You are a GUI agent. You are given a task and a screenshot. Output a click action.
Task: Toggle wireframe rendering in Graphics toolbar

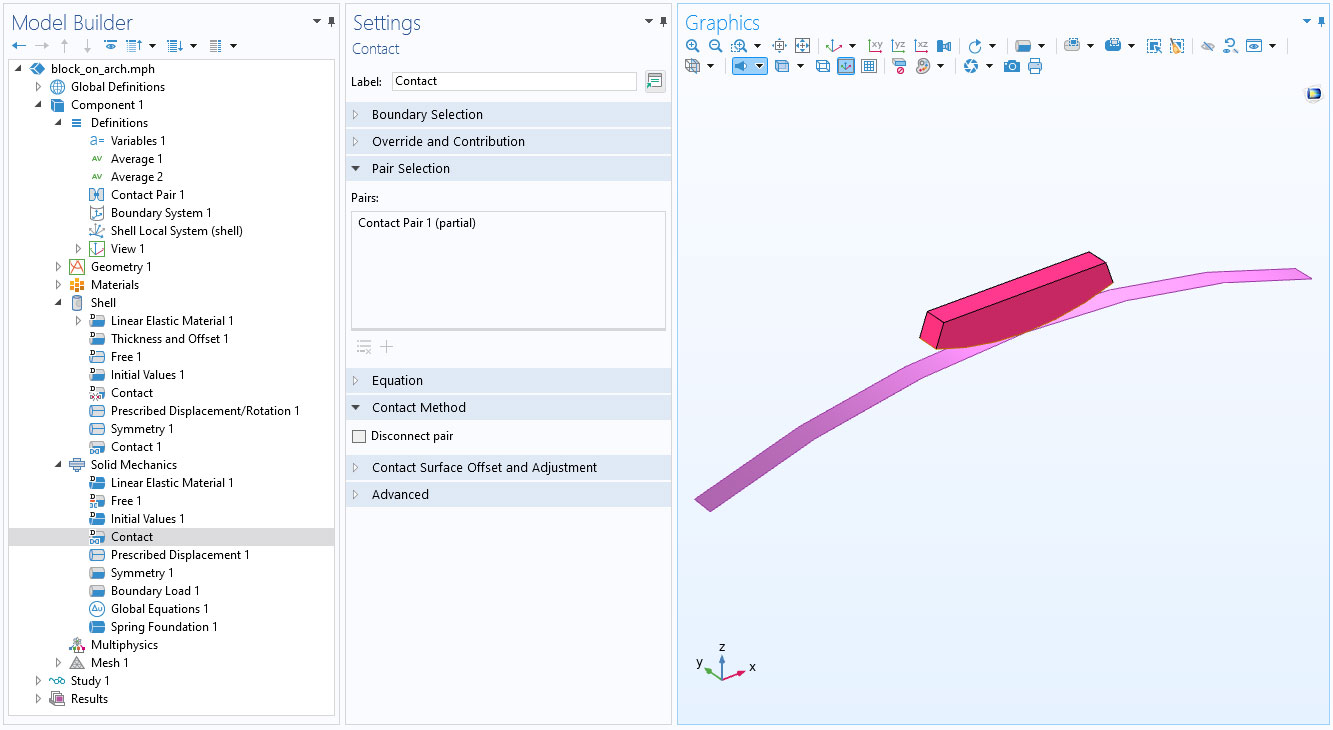[x=822, y=66]
